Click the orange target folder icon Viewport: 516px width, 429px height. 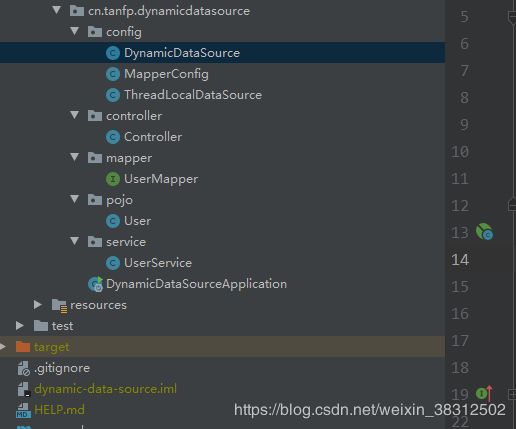coord(23,347)
